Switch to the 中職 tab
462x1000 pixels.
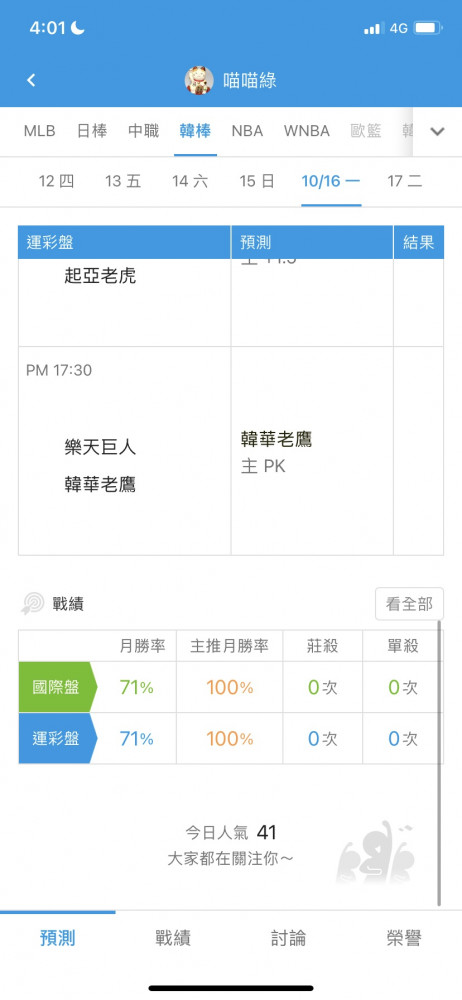pyautogui.click(x=144, y=131)
